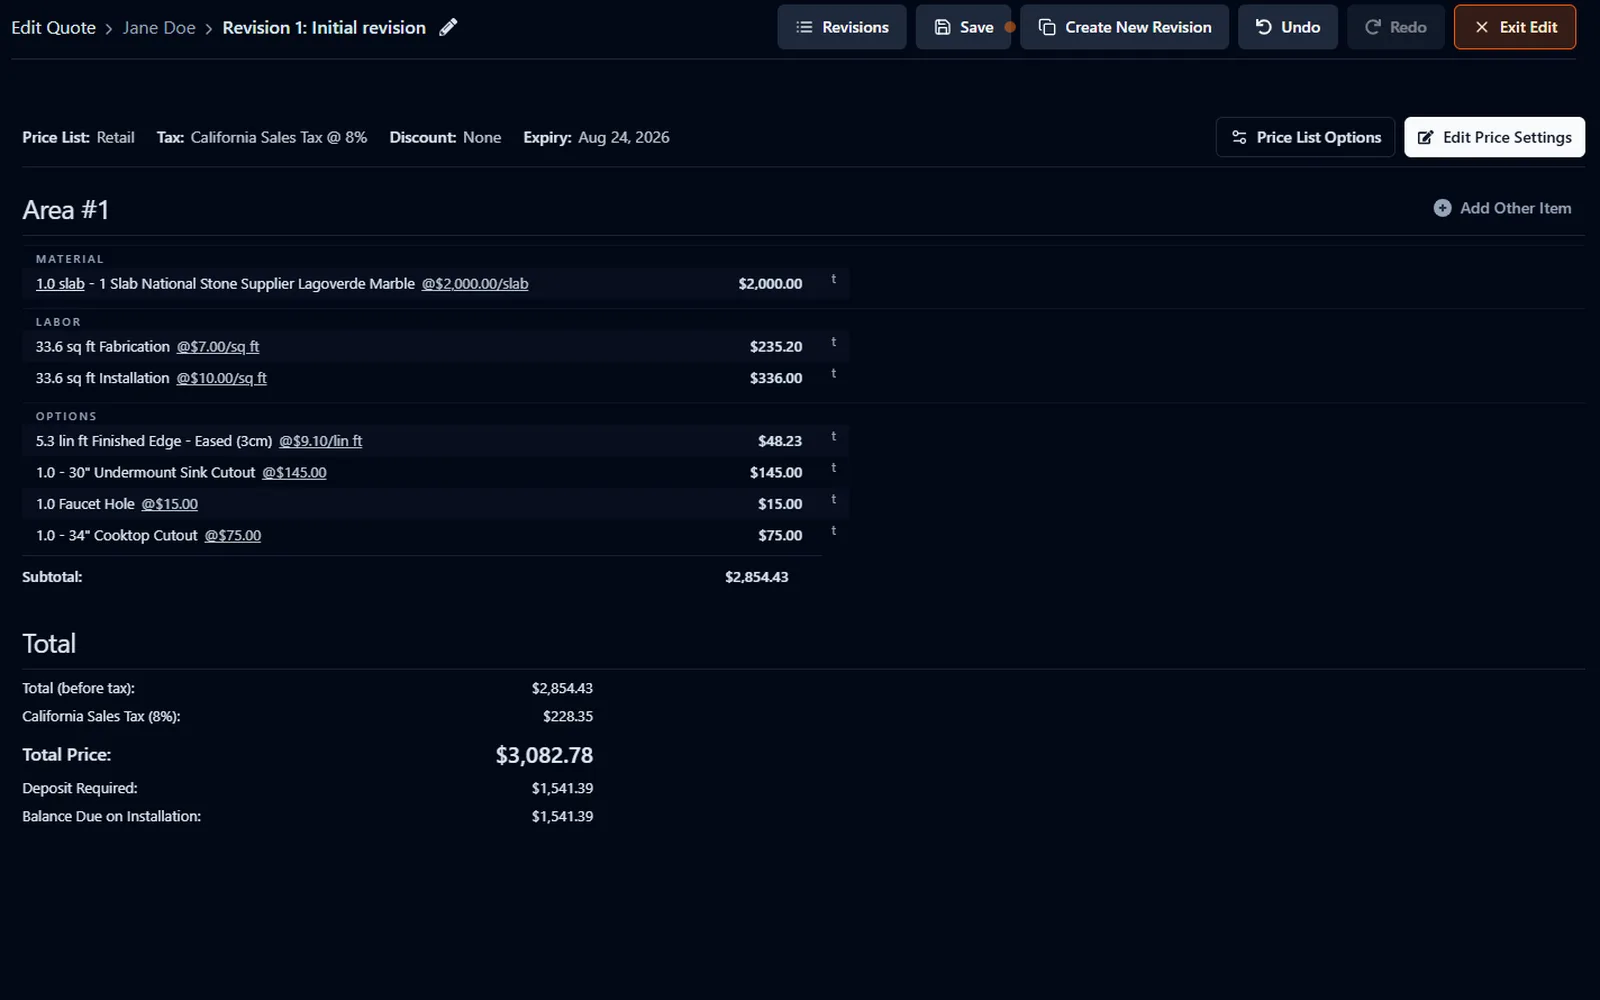Edit the Faucet Hole price @$15.00
Screen dimensions: 1600x1000
(169, 504)
